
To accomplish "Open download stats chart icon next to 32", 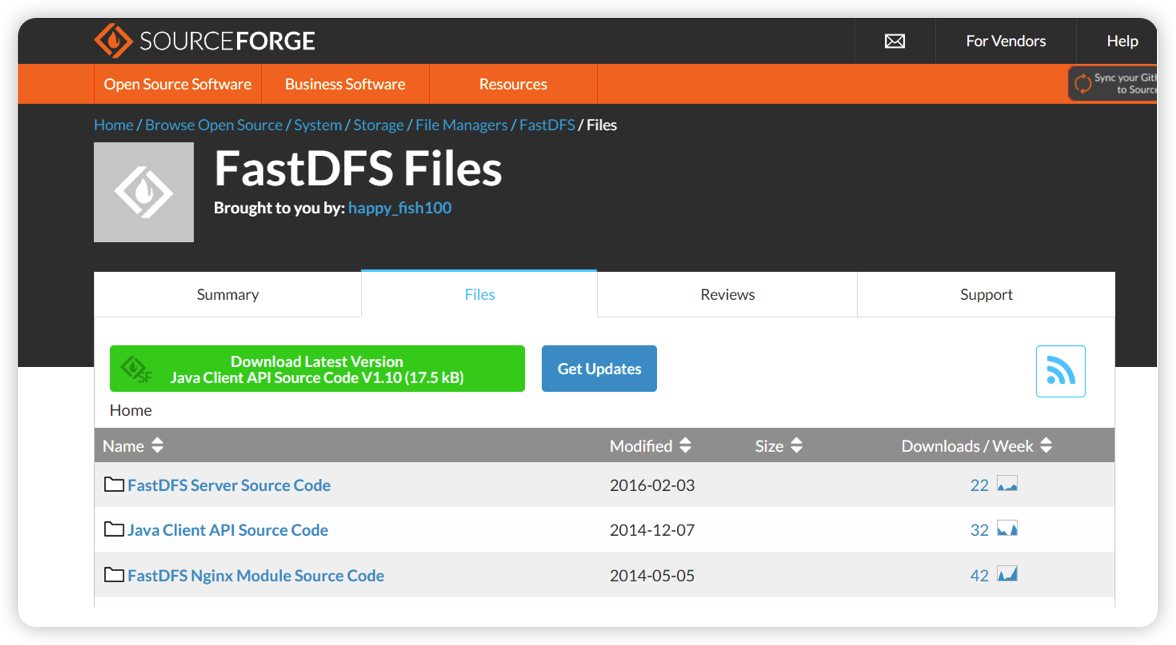I will [1007, 530].
